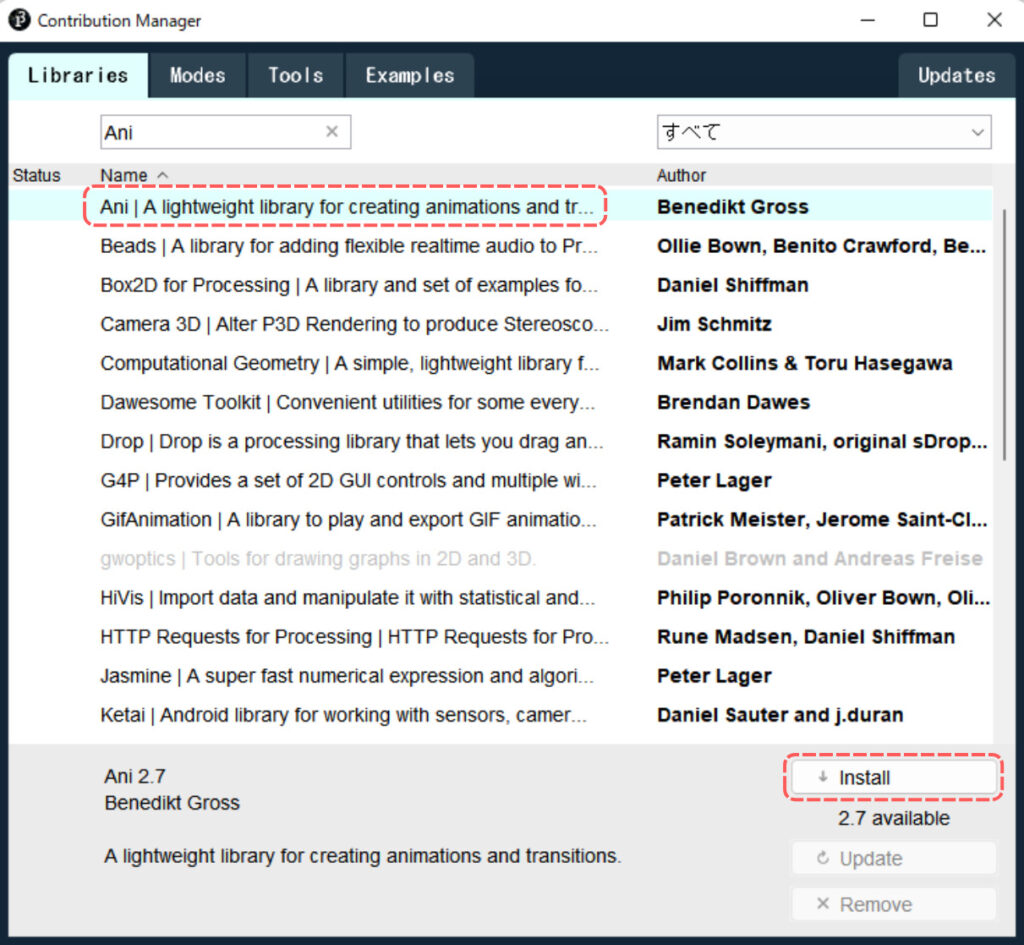Select the Ketai Android library row
The image size is (1024, 945).
click(x=501, y=715)
